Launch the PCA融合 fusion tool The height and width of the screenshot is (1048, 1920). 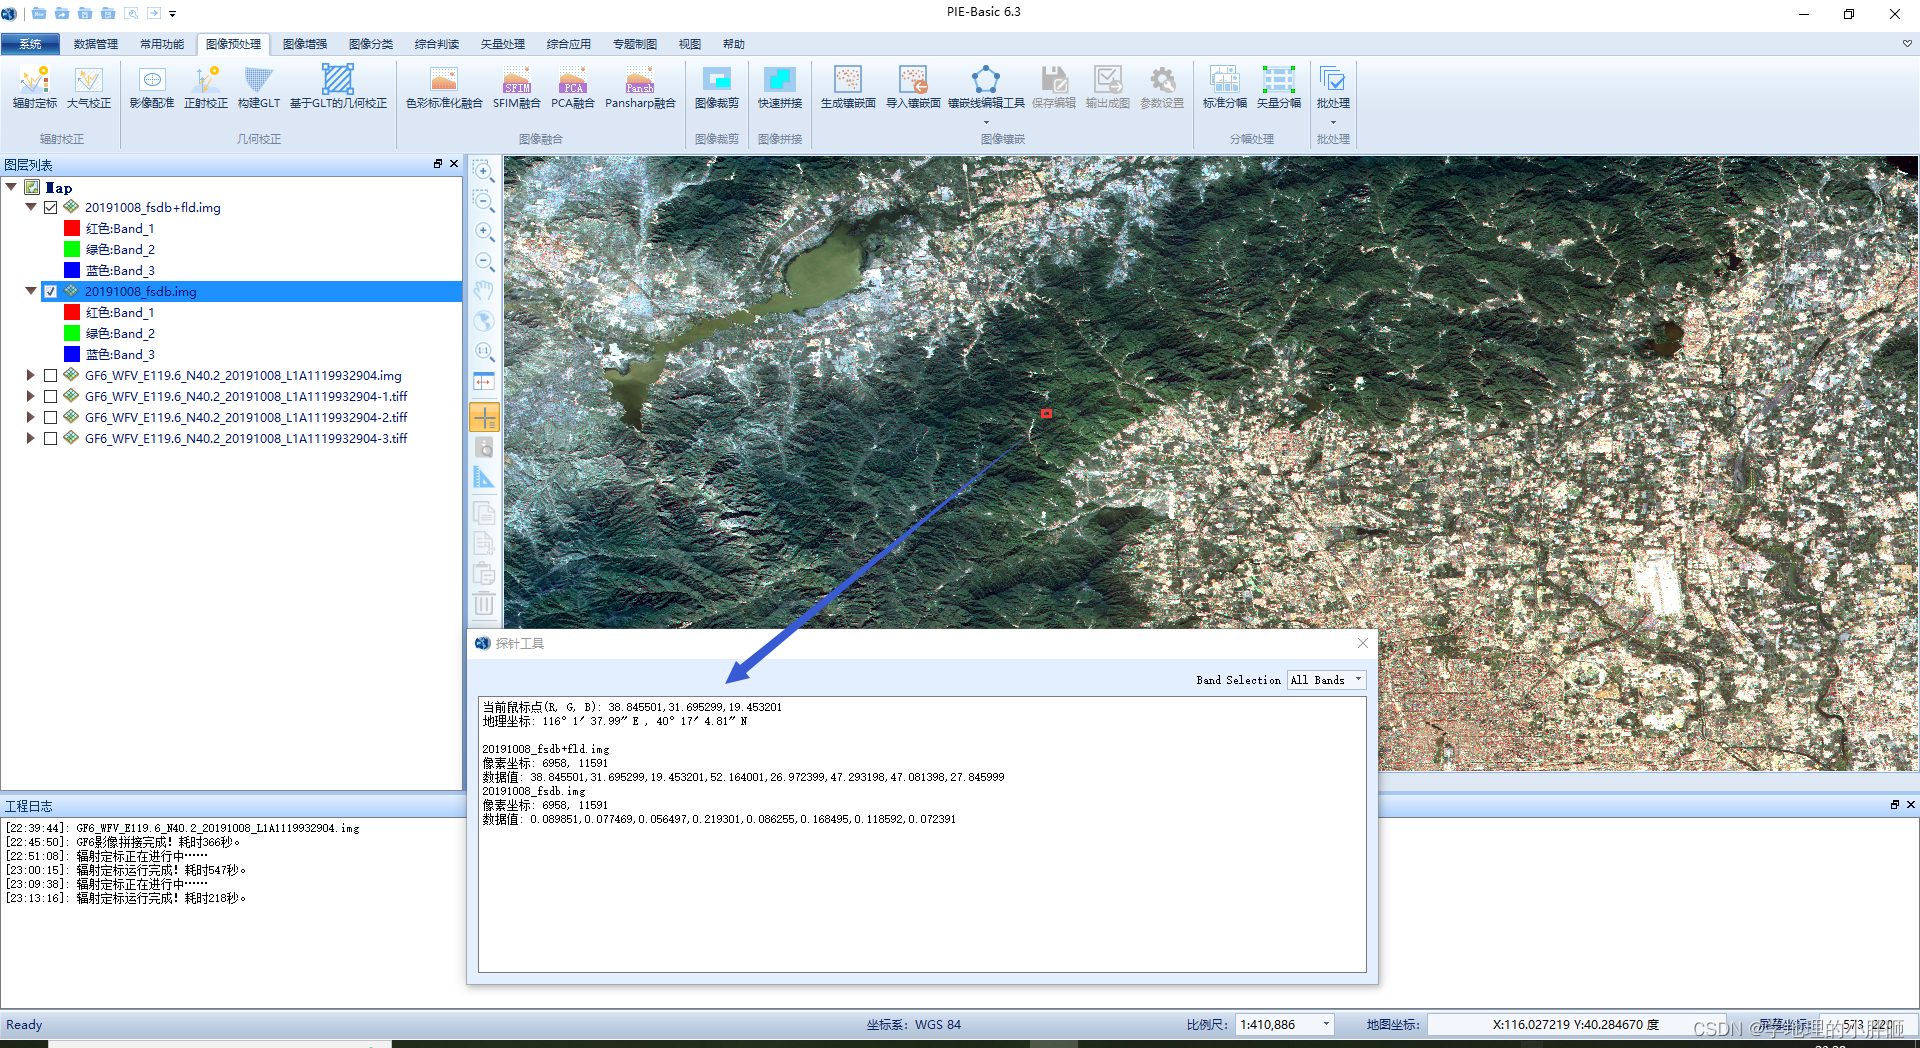coord(573,87)
